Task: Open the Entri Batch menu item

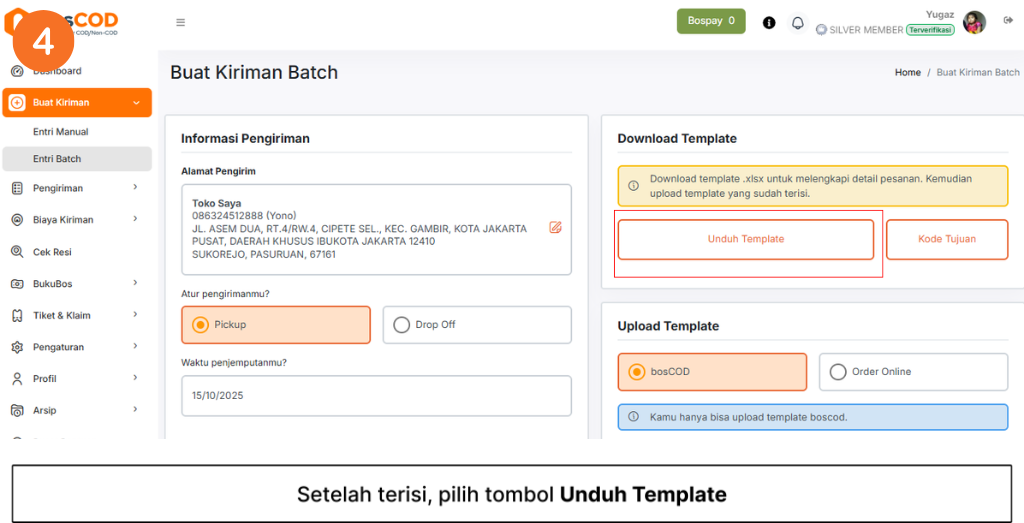Action: [x=57, y=159]
